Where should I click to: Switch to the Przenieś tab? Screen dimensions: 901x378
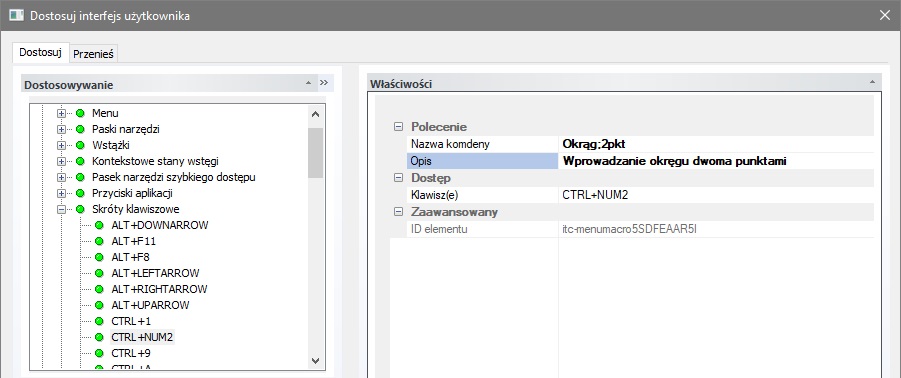coord(94,54)
